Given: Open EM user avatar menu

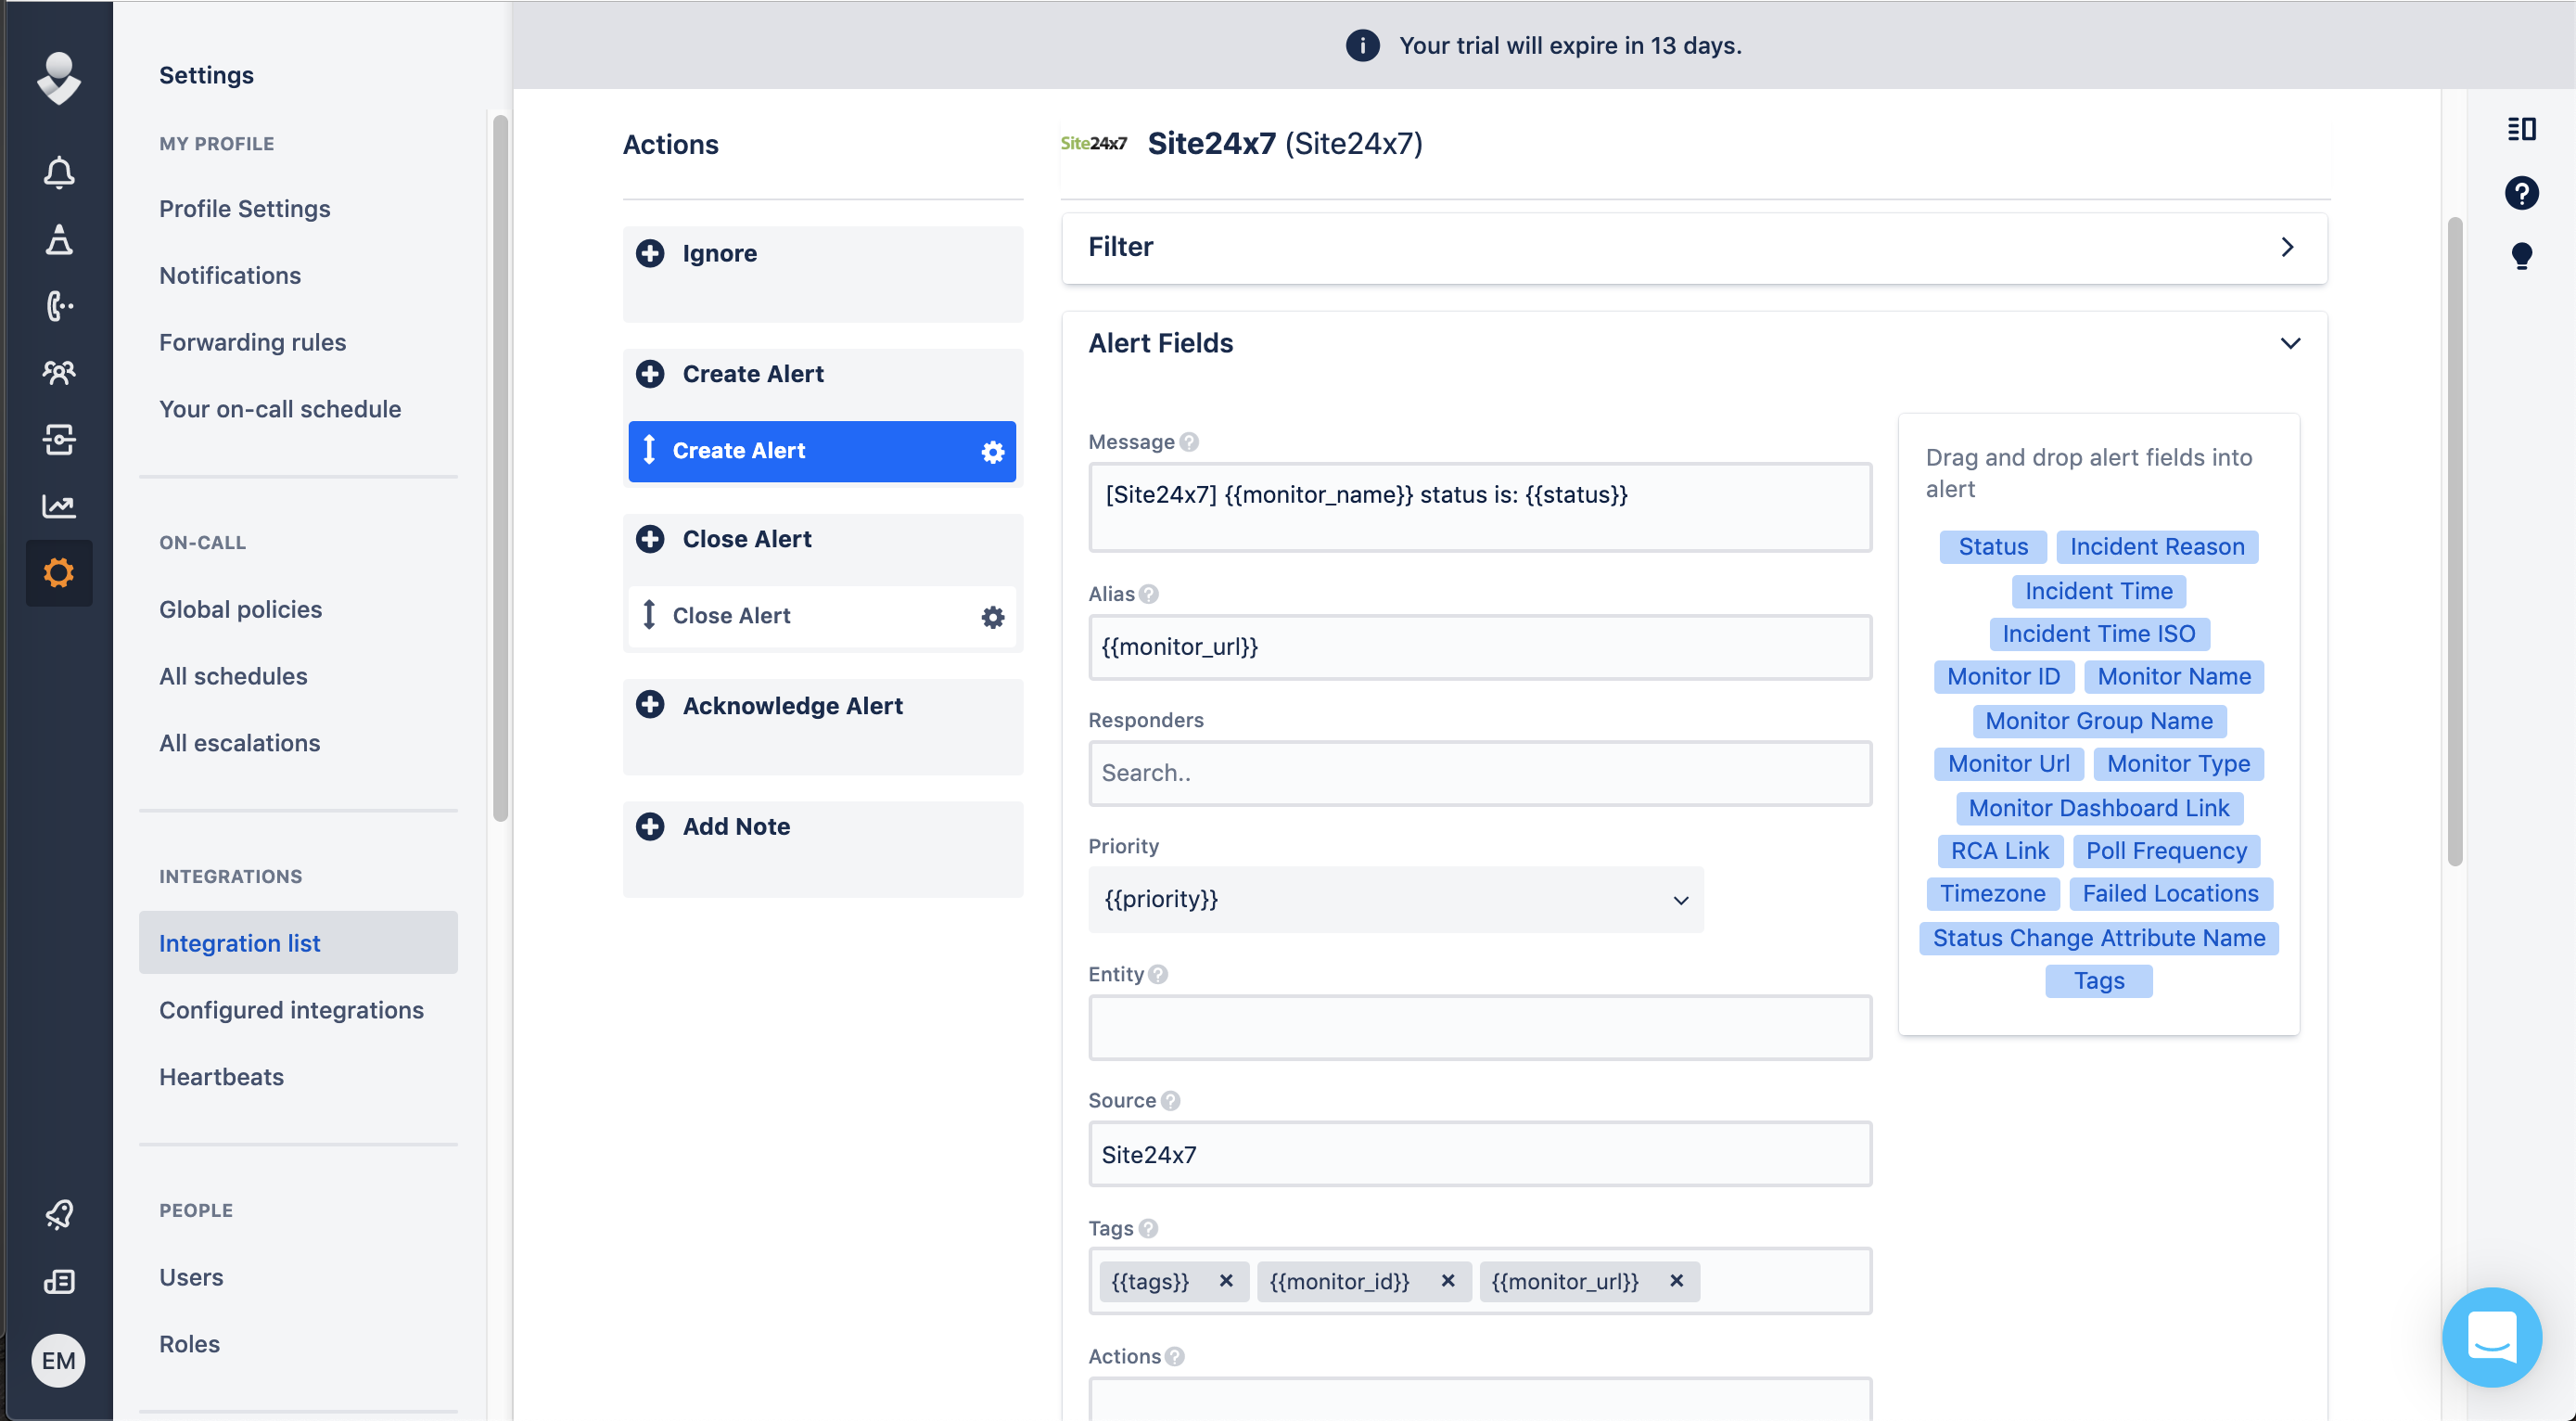Looking at the screenshot, I should coord(58,1360).
